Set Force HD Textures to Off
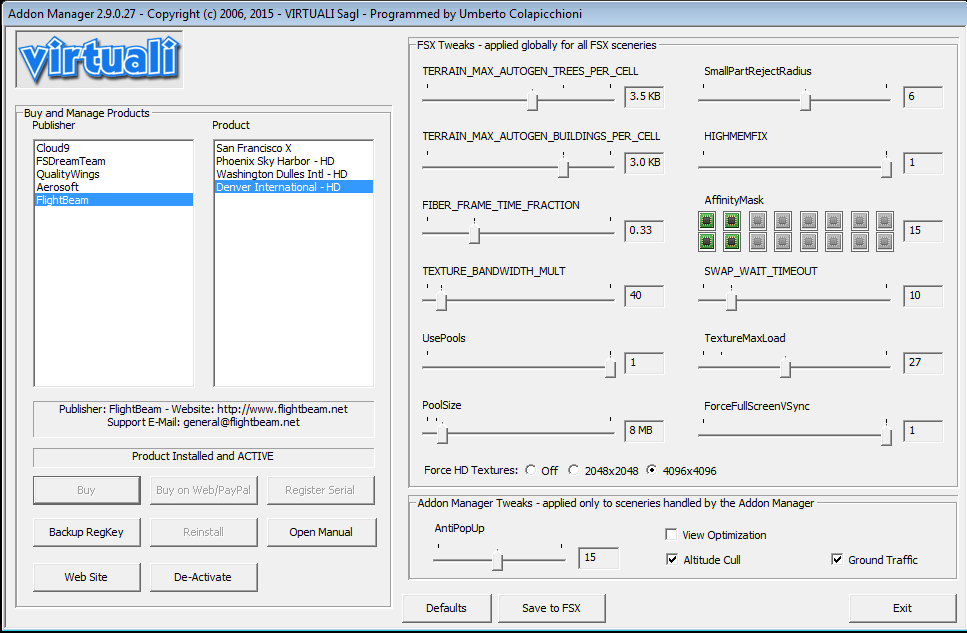 coord(530,470)
